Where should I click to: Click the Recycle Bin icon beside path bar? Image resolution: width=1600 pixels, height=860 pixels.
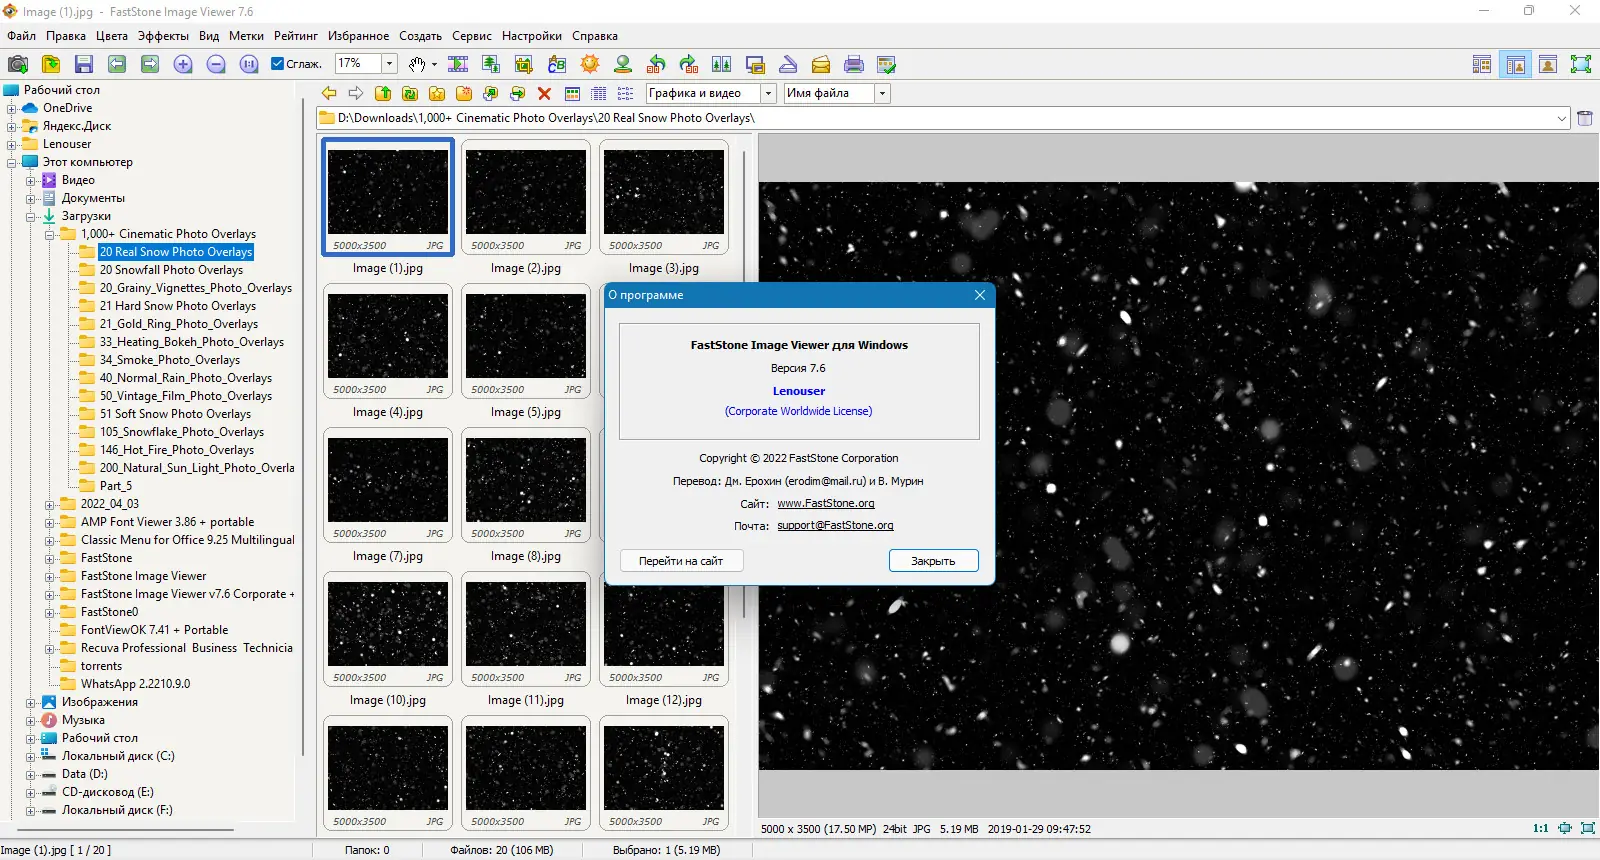pos(1585,118)
